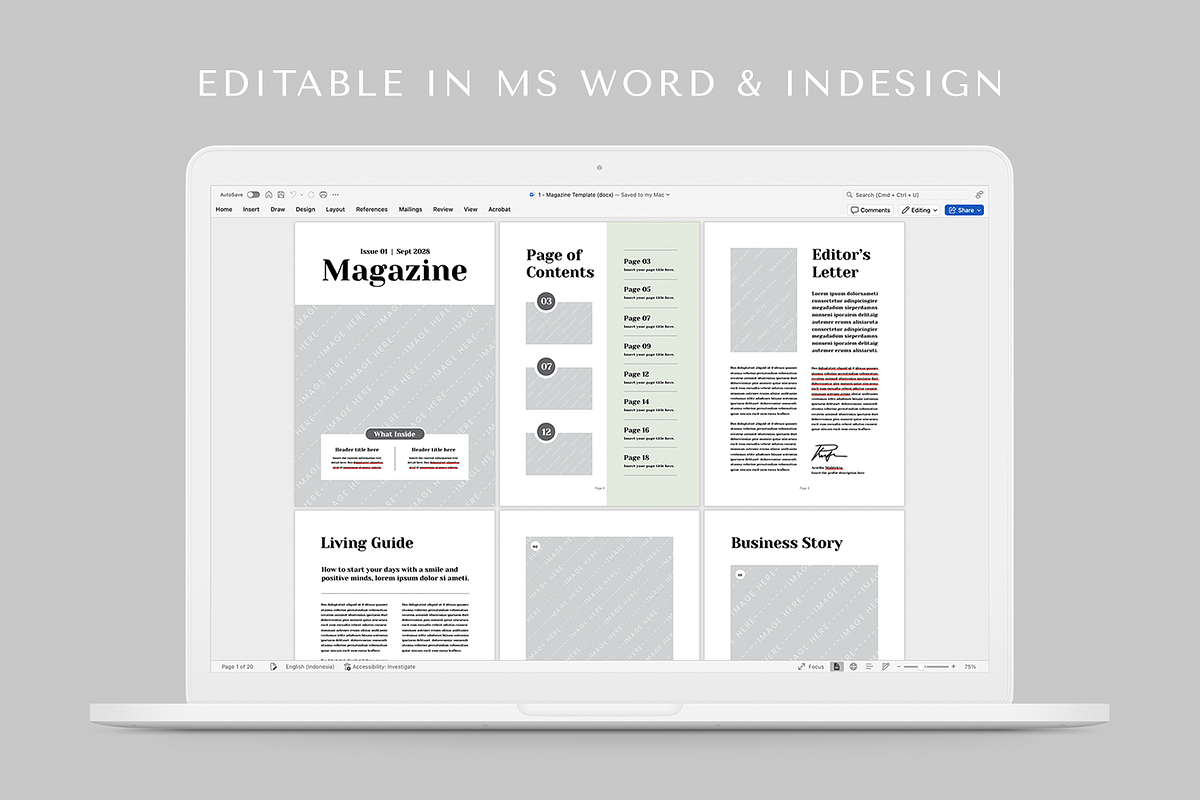Enable Focus mode in status bar
Viewport: 1200px width, 800px height.
pos(811,667)
